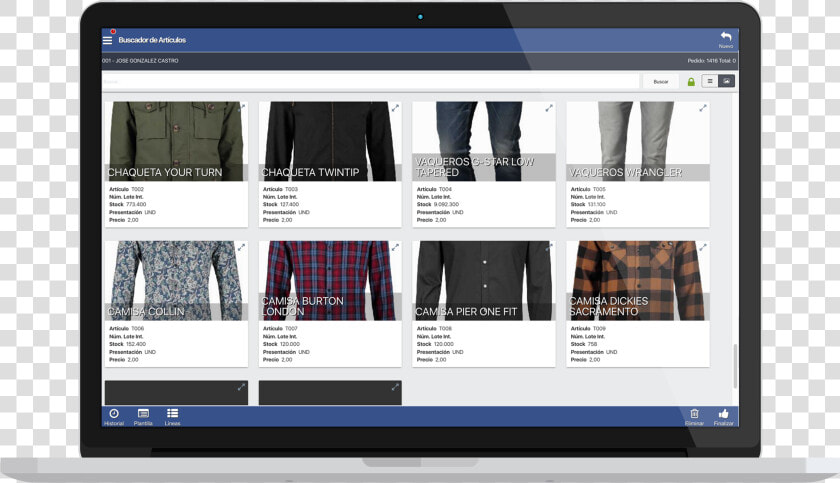Click the 'Pedido: 1416 Total: 0' text

[x=711, y=61]
